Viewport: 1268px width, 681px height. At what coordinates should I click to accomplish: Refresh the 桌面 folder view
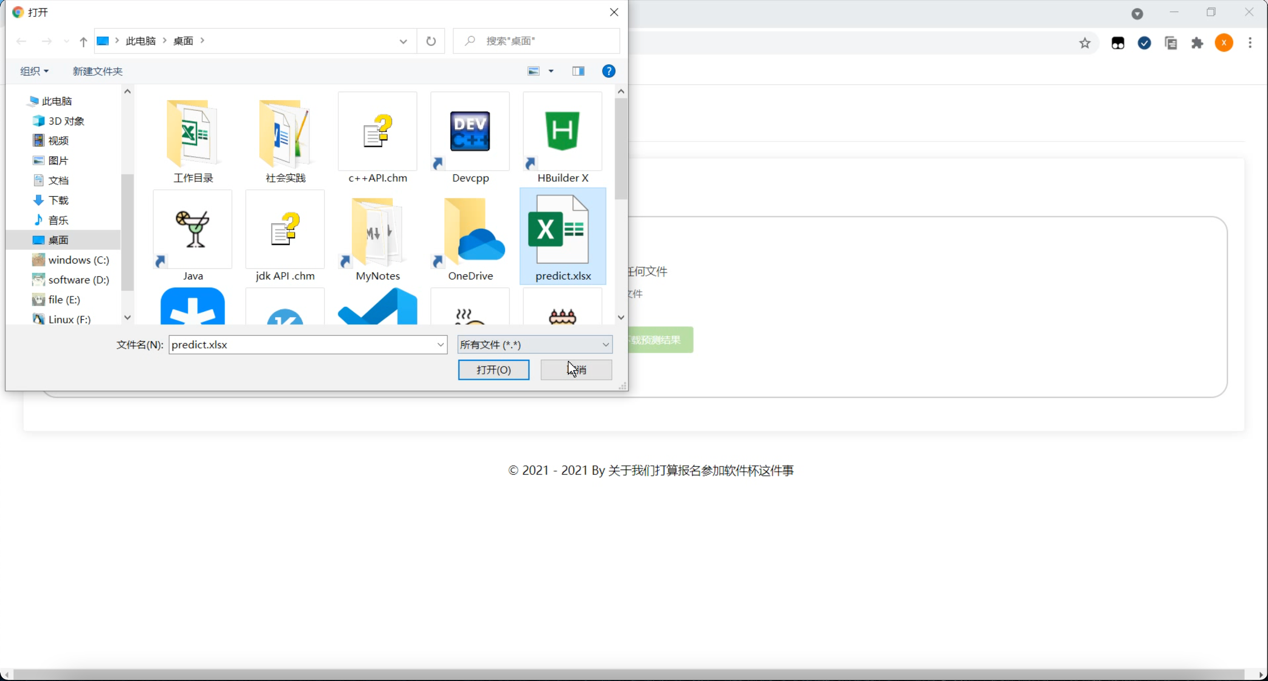tap(431, 41)
